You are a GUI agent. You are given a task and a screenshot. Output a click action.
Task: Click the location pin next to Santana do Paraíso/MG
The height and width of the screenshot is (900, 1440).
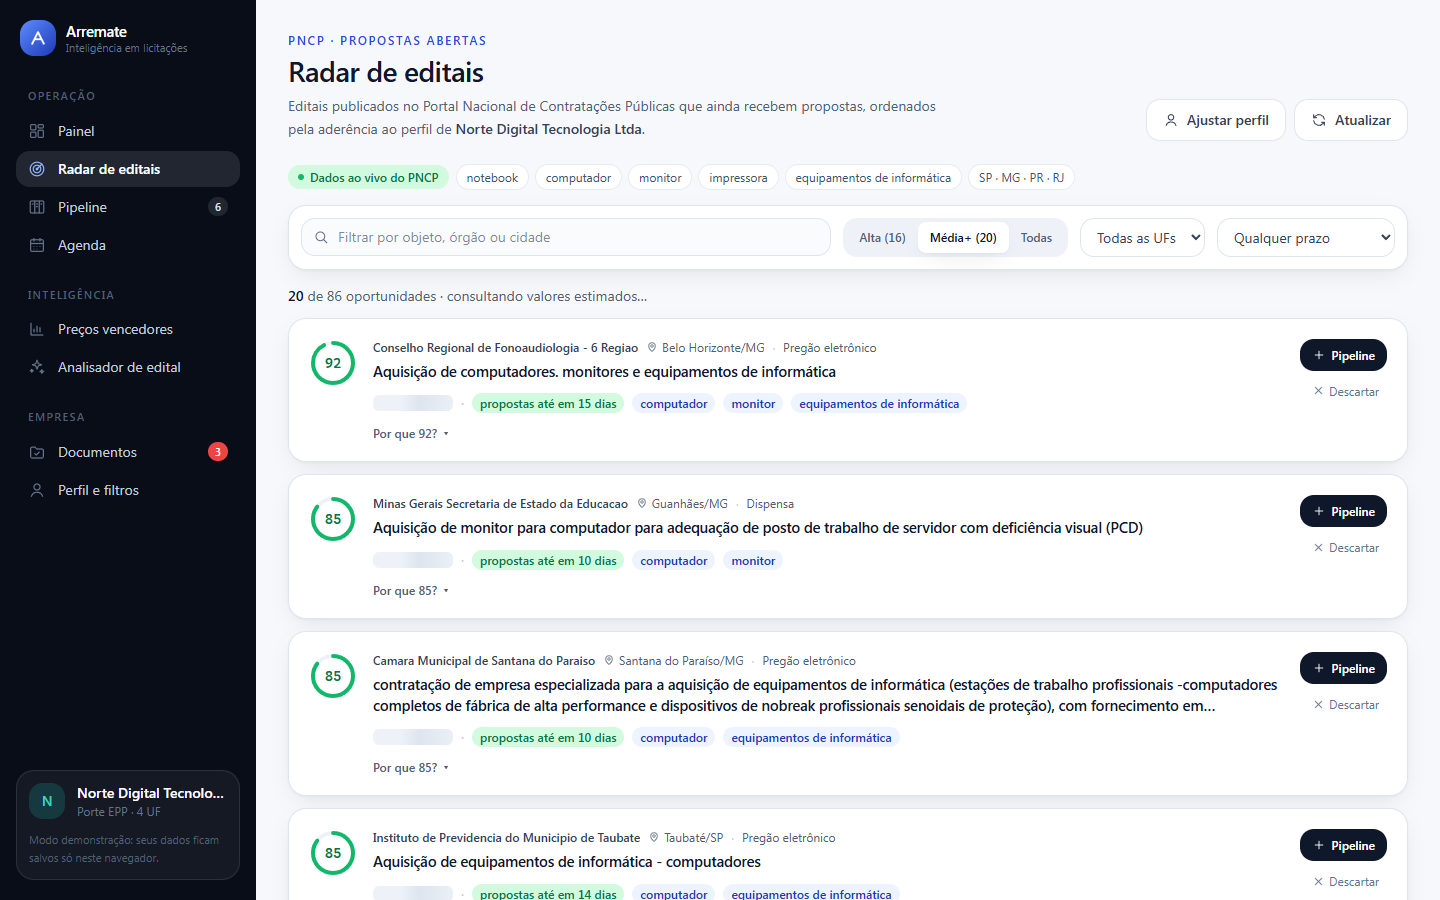coord(609,661)
